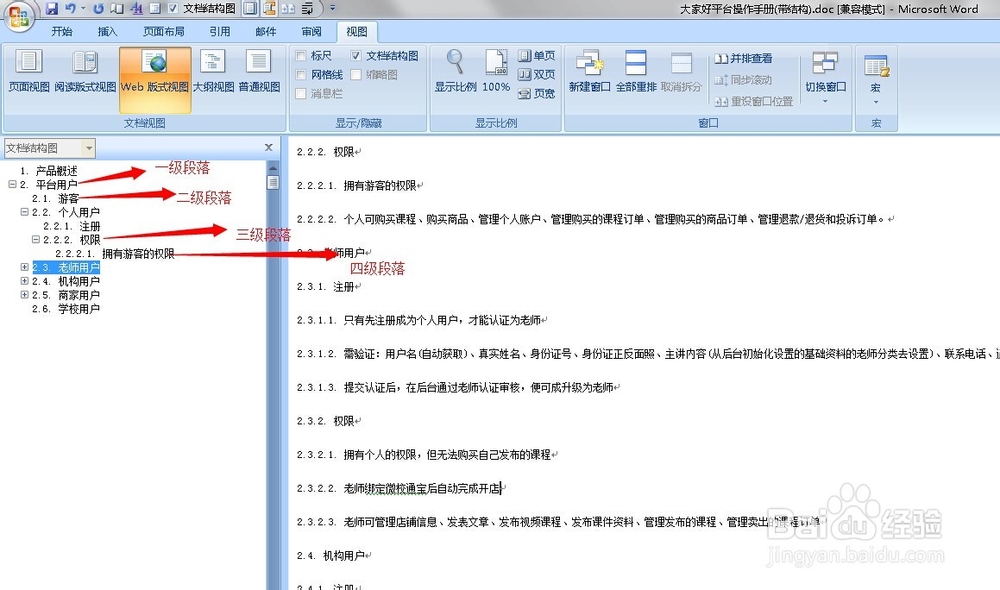Click 并排查看 view side by side
The width and height of the screenshot is (1000, 590).
[743, 59]
